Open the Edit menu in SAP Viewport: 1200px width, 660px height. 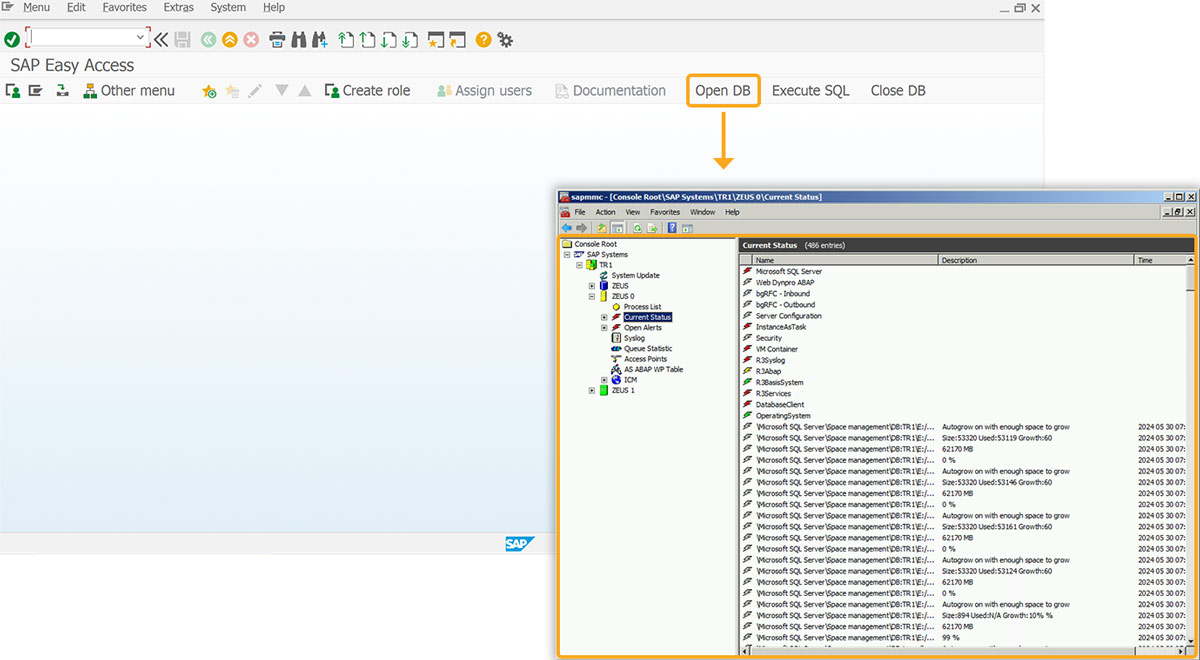(76, 8)
